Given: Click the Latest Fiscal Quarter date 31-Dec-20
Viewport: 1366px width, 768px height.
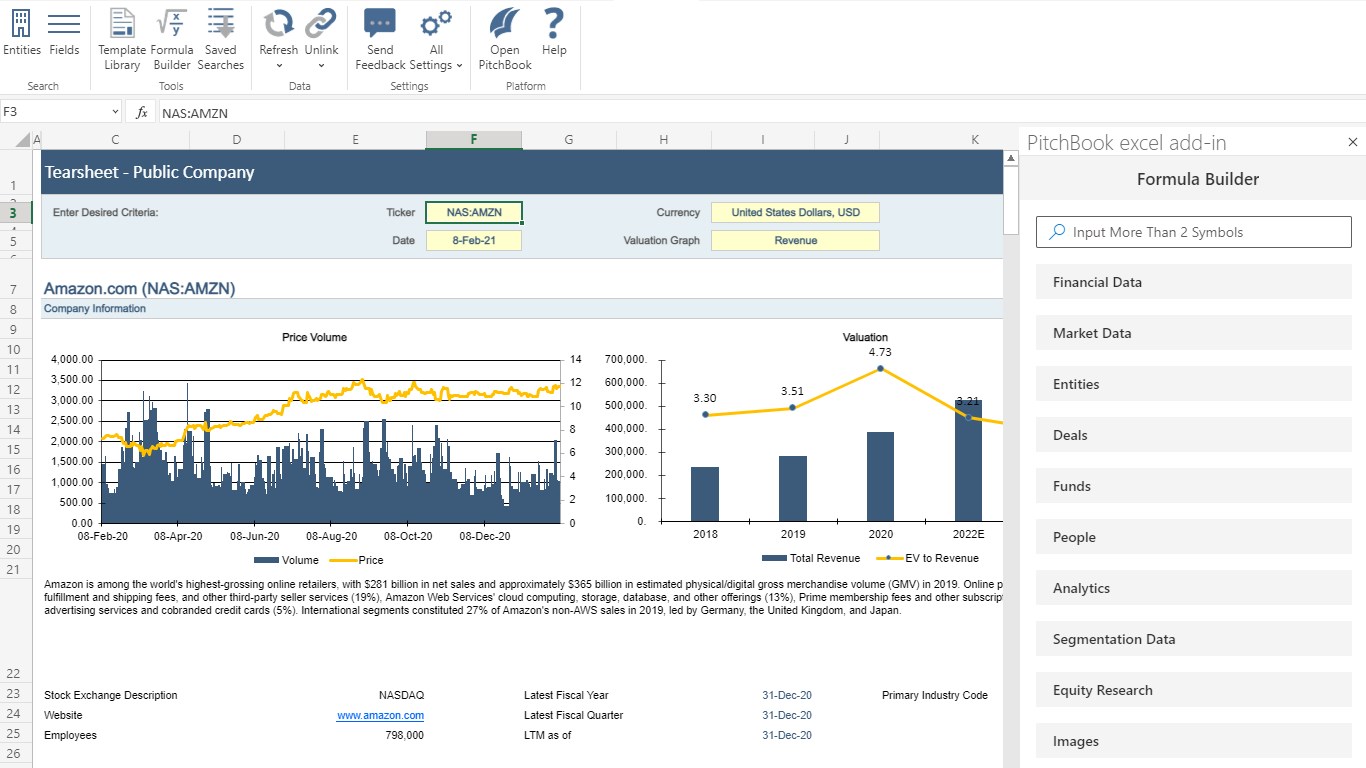Looking at the screenshot, I should coord(787,715).
